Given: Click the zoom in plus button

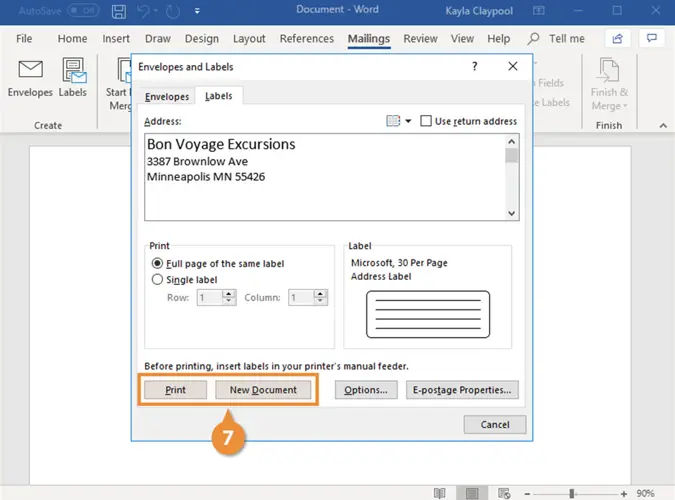Looking at the screenshot, I should [623, 494].
